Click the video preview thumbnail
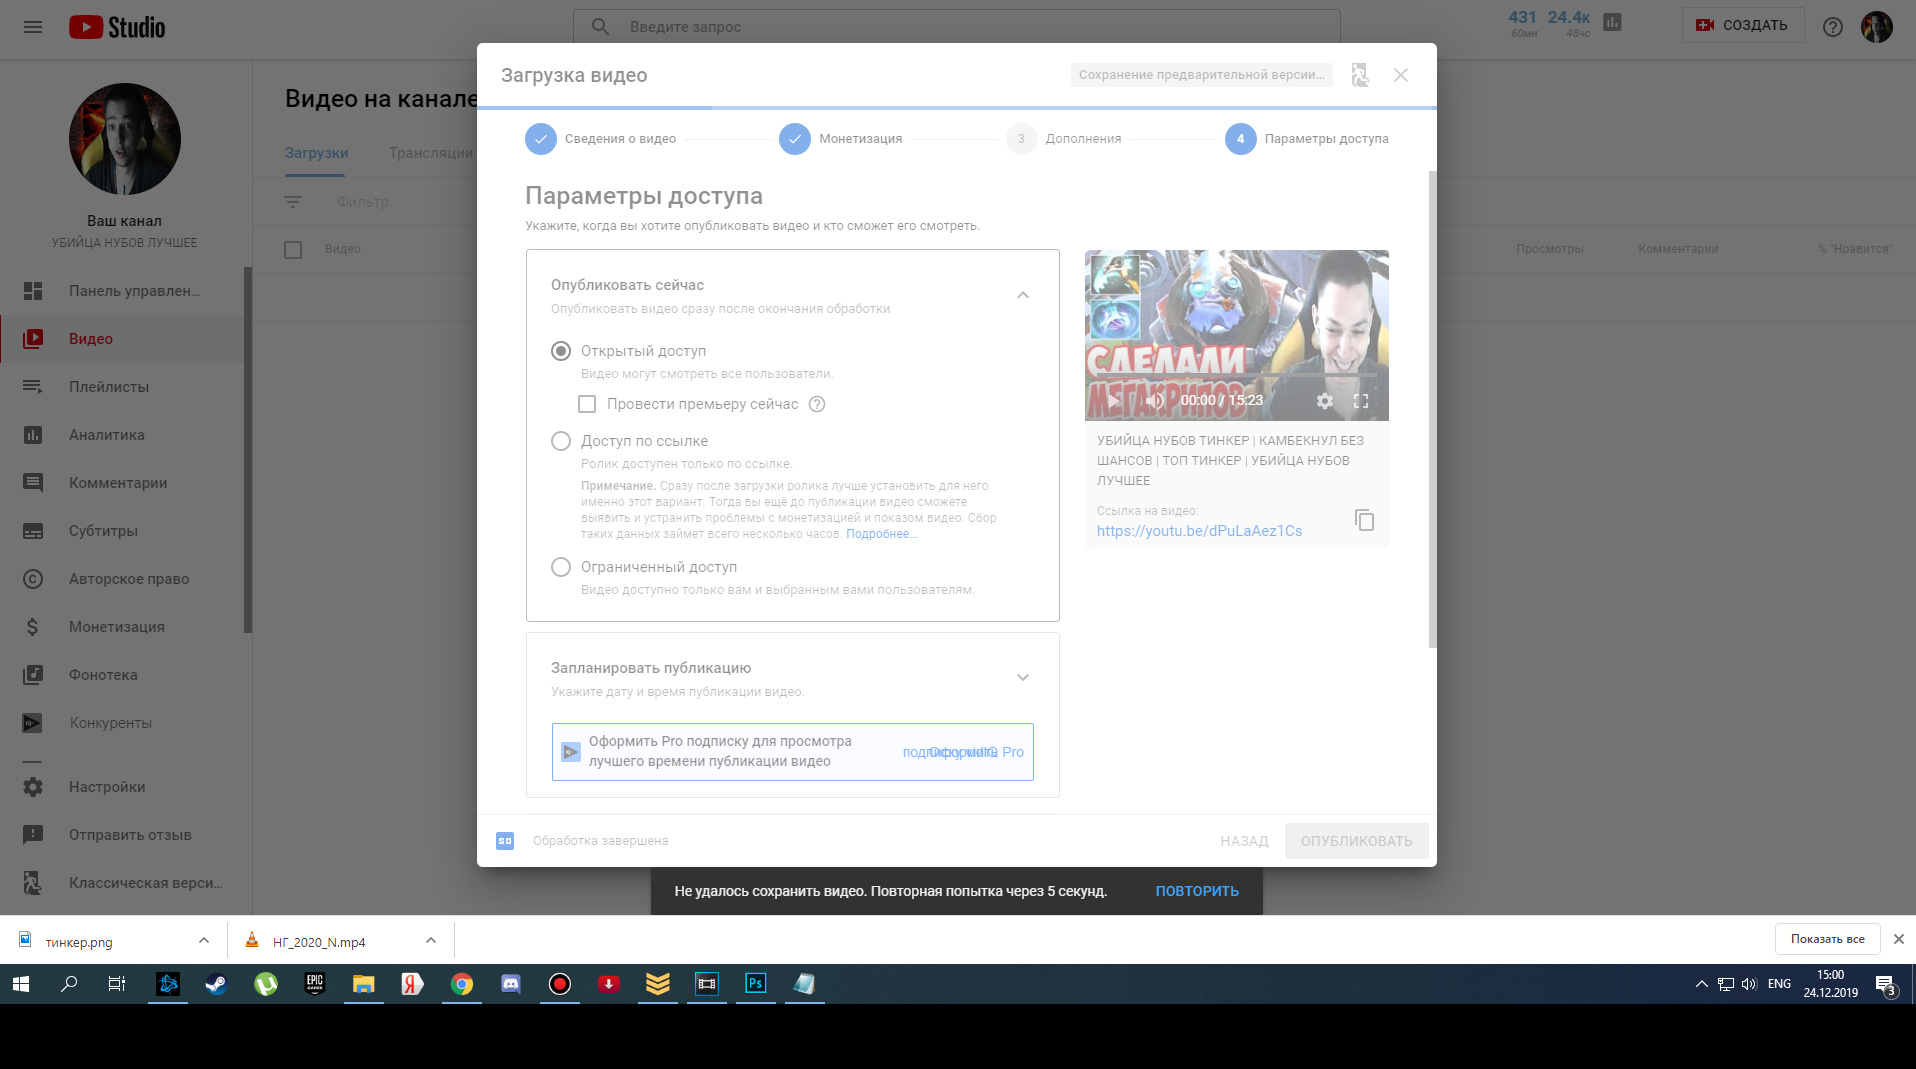 point(1236,335)
